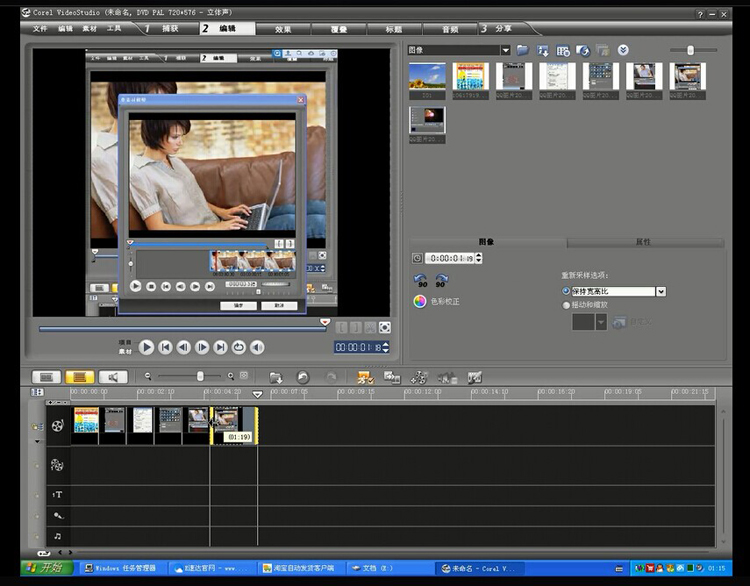Open the Smart Proxy manager icon
This screenshot has width=750, height=586.
pos(365,378)
